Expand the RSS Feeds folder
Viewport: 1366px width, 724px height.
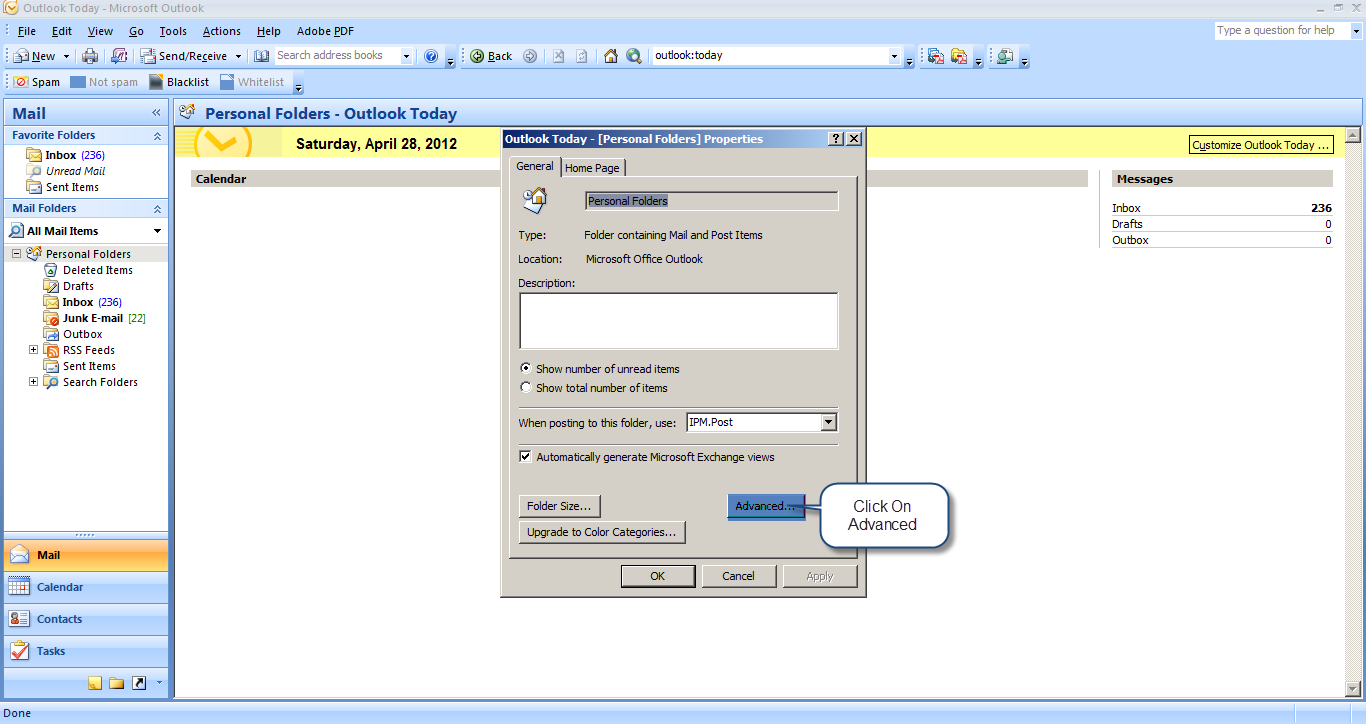[33, 350]
